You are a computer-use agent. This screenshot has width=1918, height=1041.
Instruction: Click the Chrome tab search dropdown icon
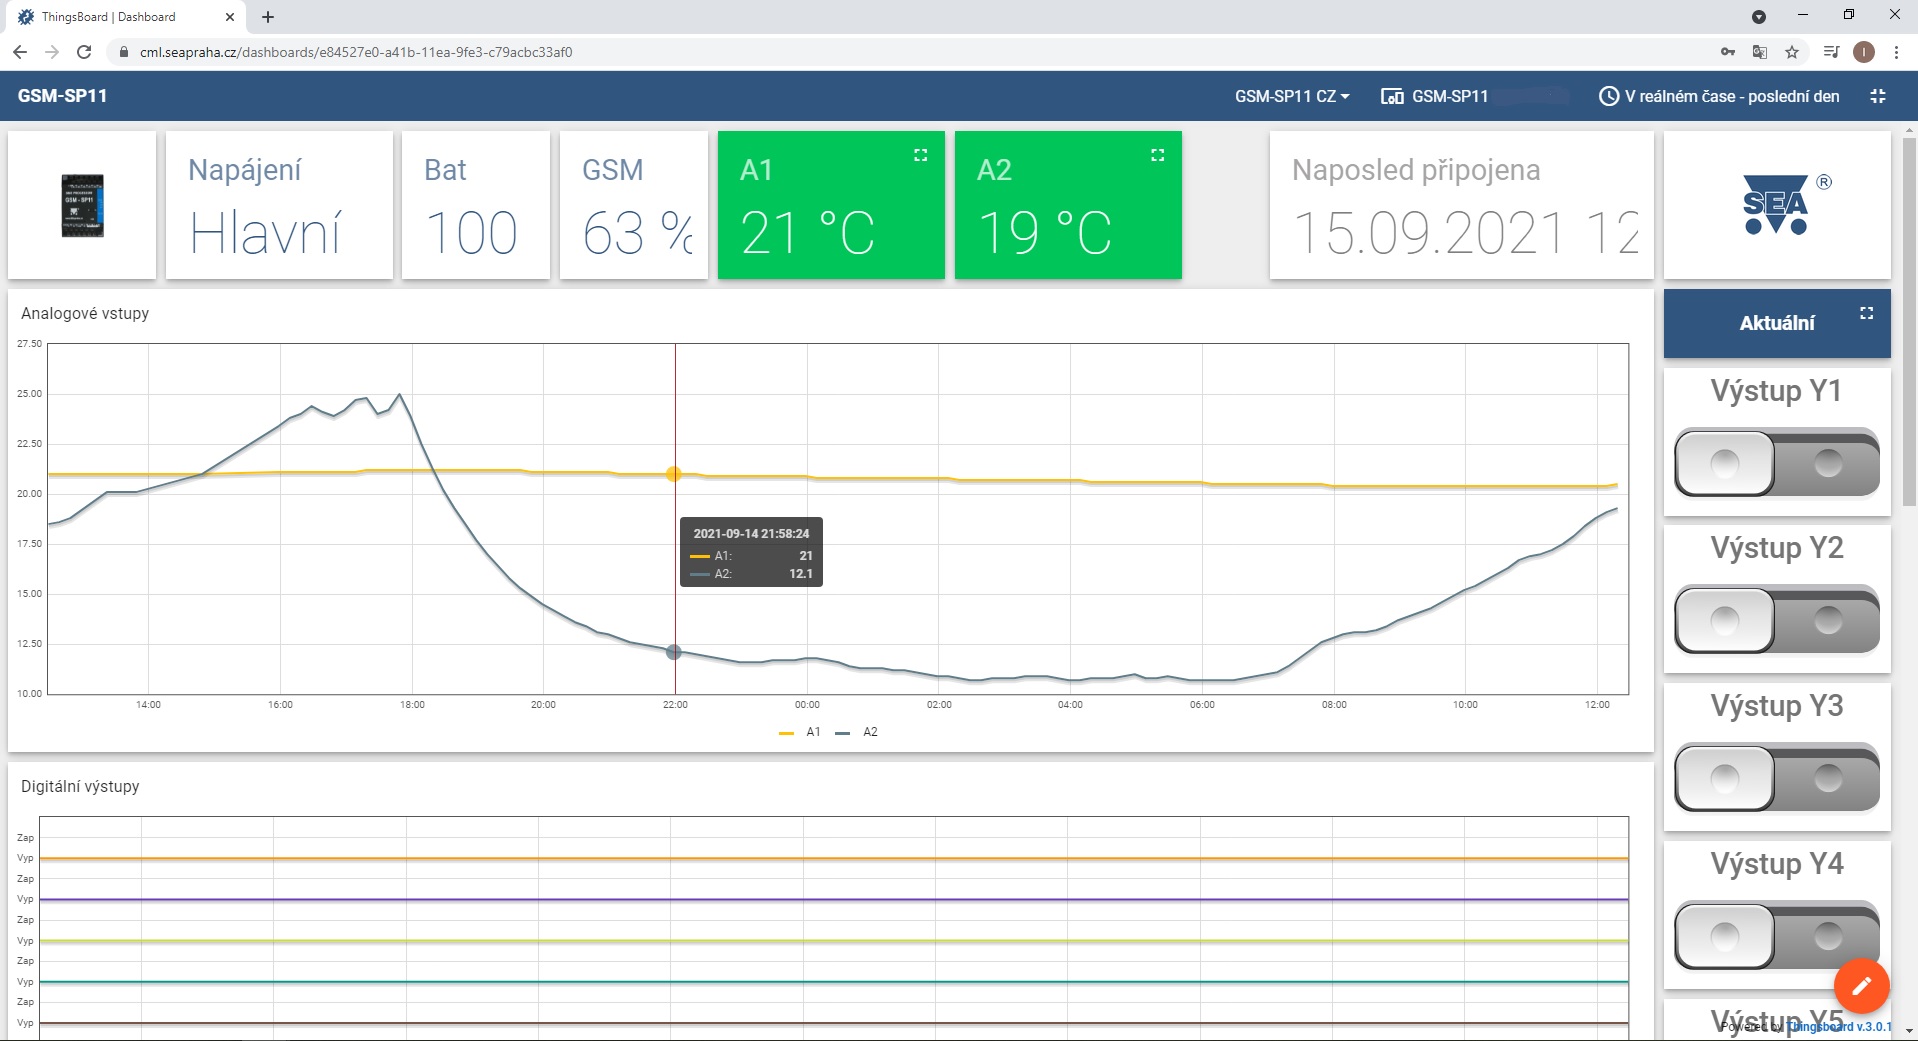(1759, 17)
